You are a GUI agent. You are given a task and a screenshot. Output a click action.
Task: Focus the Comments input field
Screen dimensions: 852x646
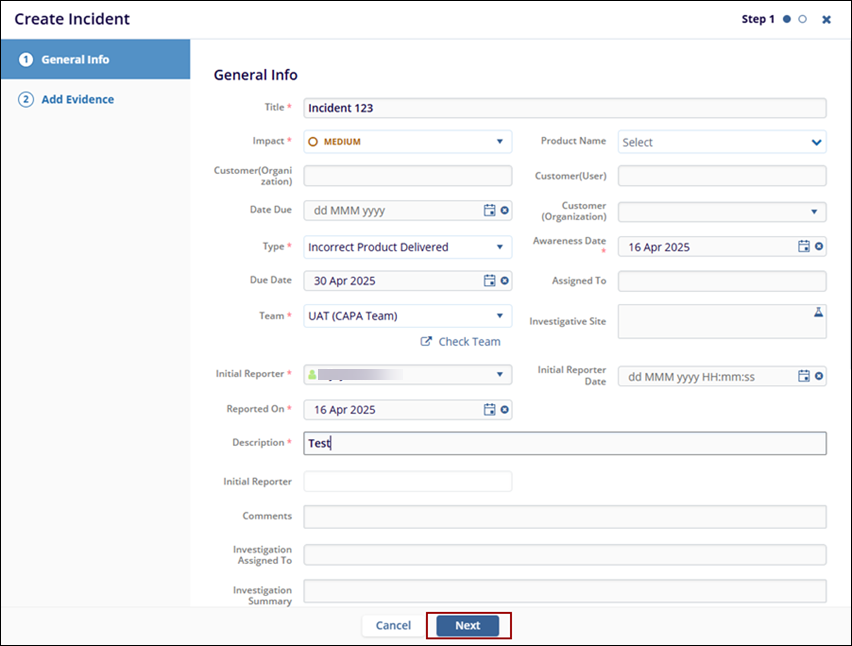pos(564,517)
